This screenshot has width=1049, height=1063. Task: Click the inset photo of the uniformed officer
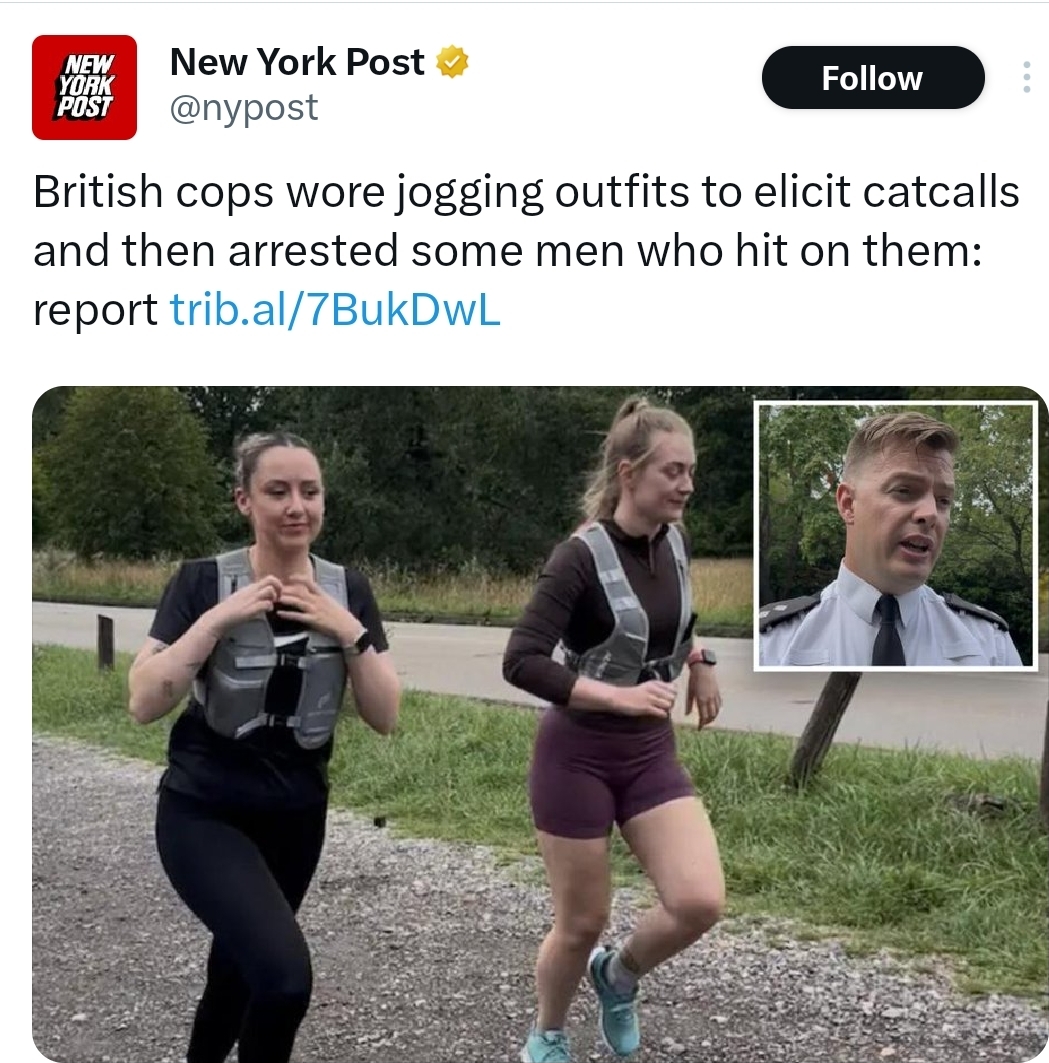896,535
